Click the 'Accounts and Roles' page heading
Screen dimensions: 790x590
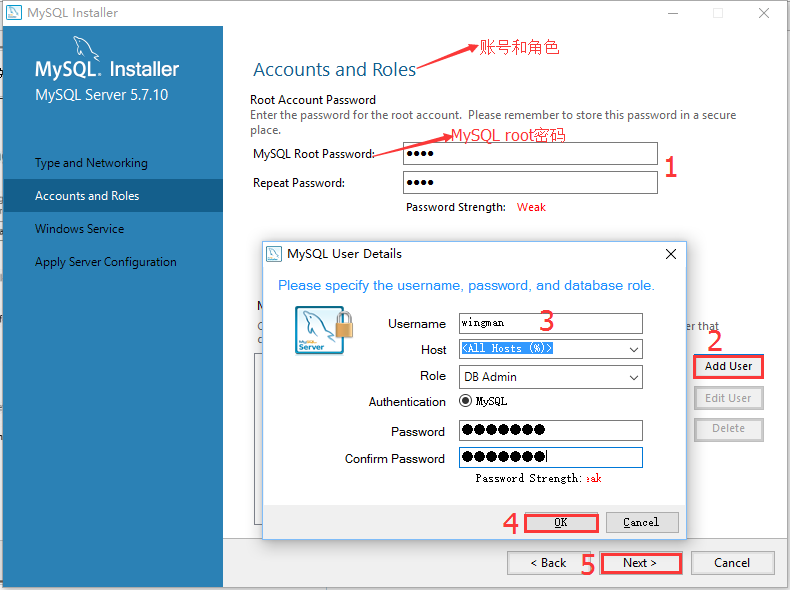tap(334, 70)
